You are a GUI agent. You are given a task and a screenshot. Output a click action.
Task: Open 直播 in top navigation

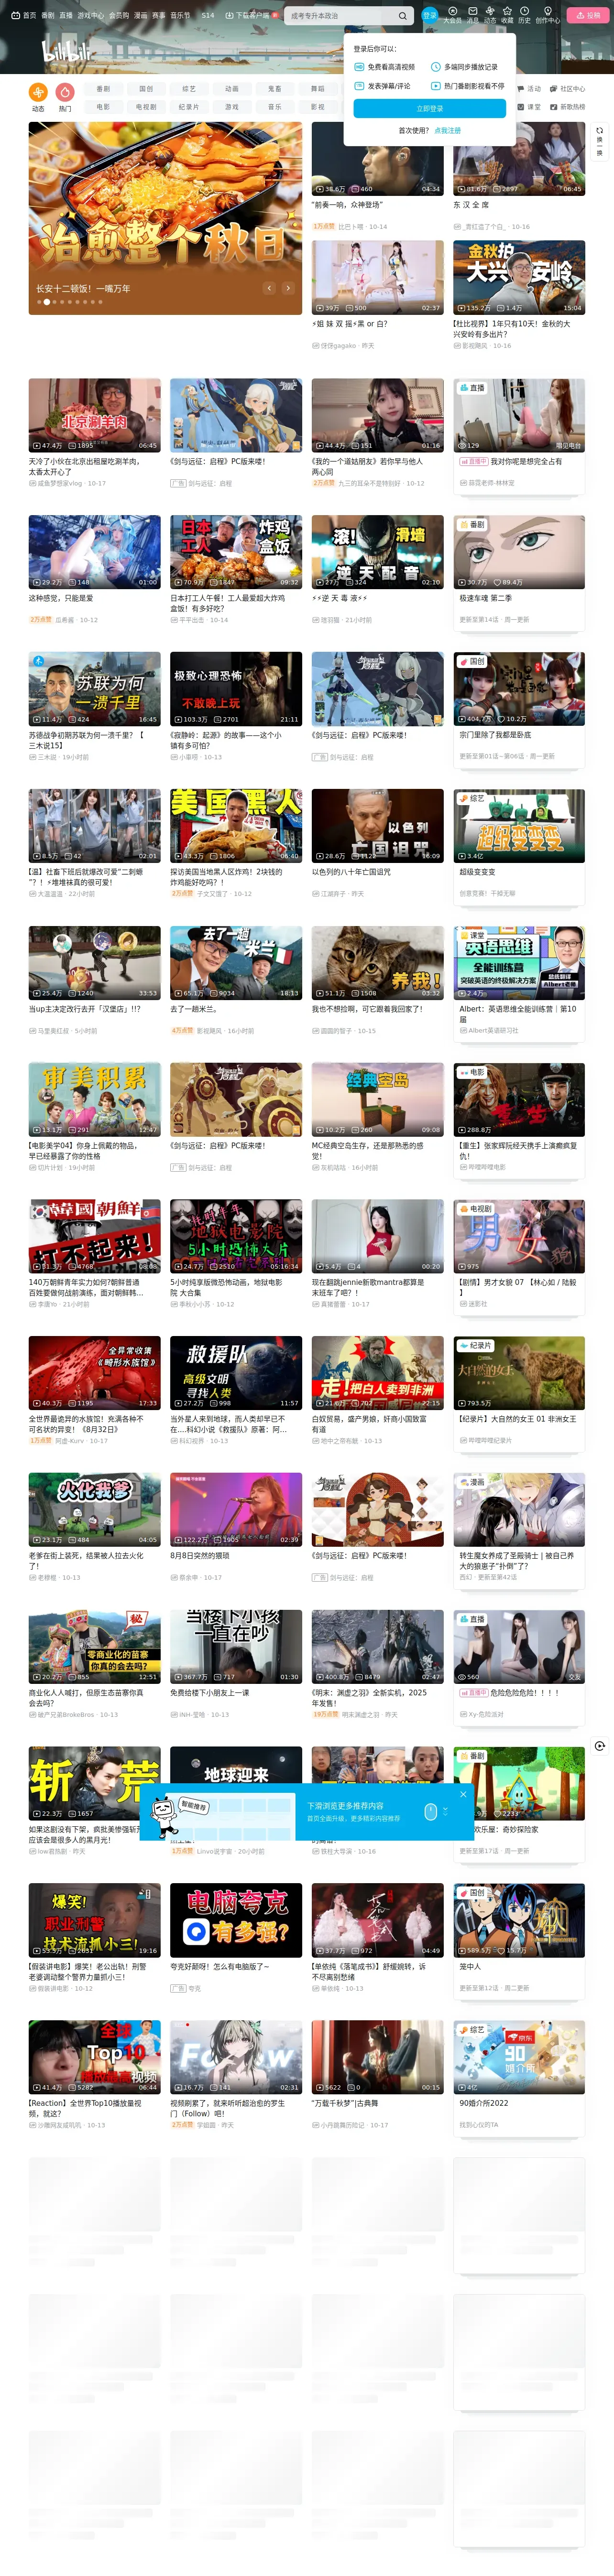(x=66, y=15)
